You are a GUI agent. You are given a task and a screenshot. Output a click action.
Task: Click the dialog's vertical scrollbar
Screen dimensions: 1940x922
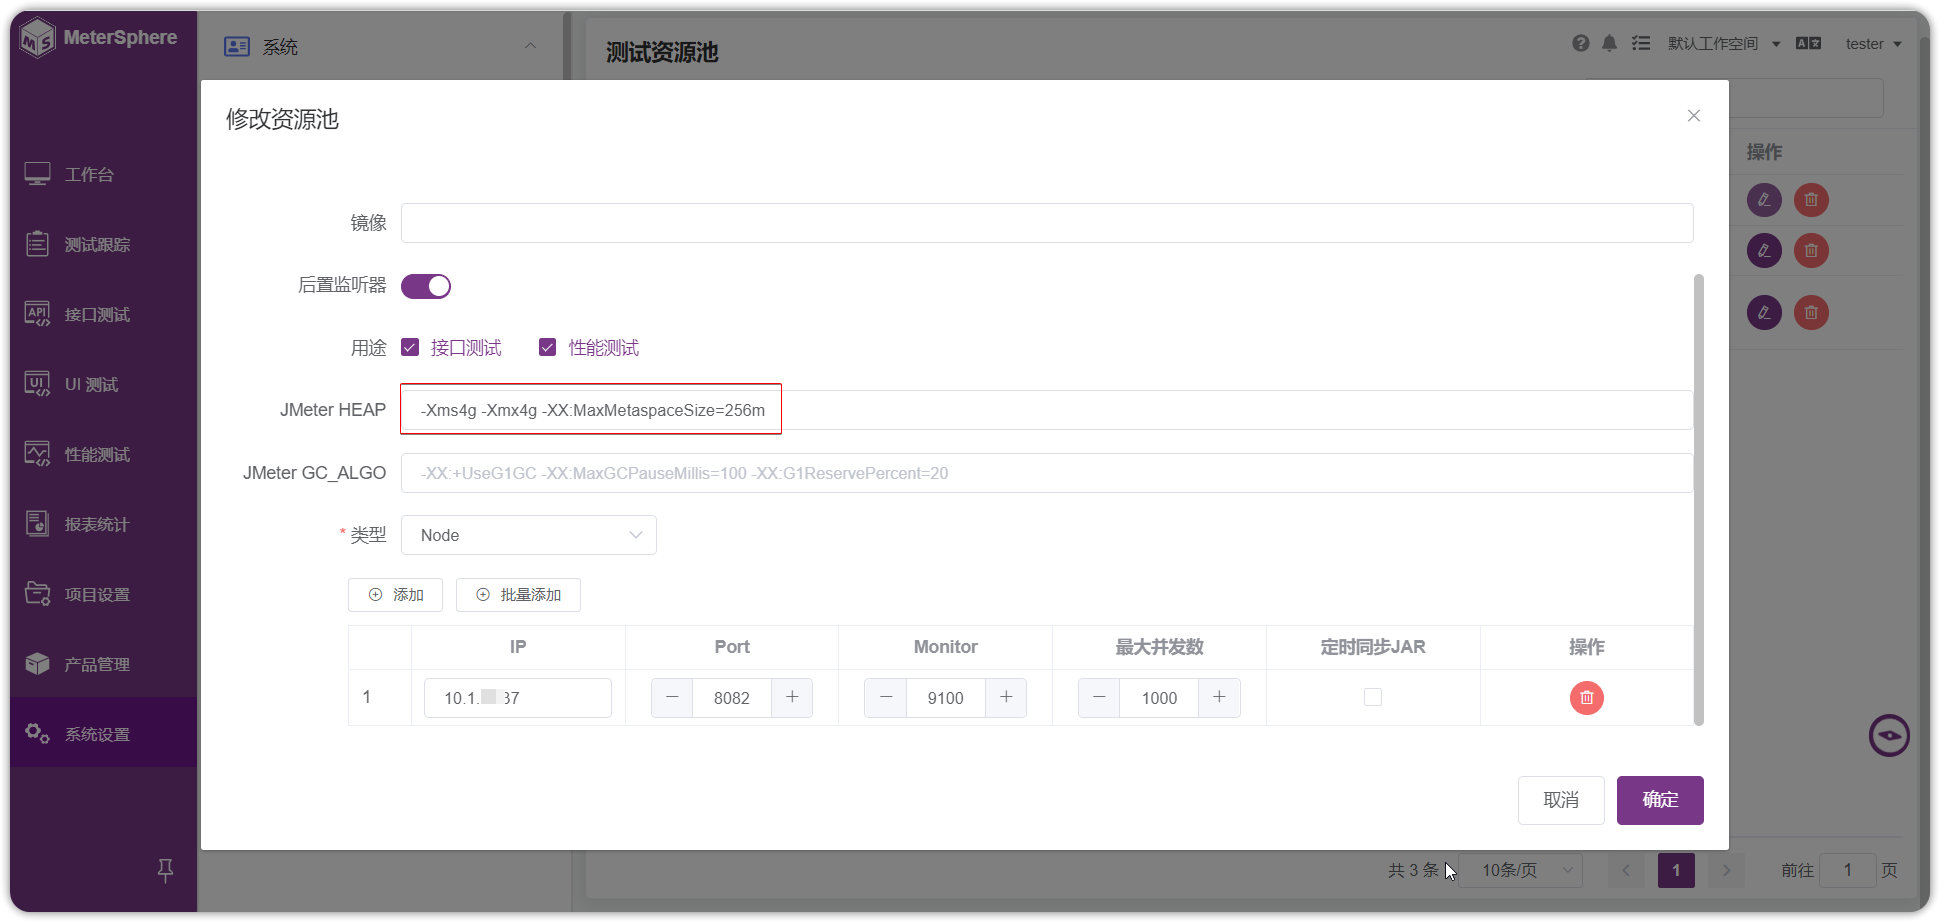coord(1699,500)
